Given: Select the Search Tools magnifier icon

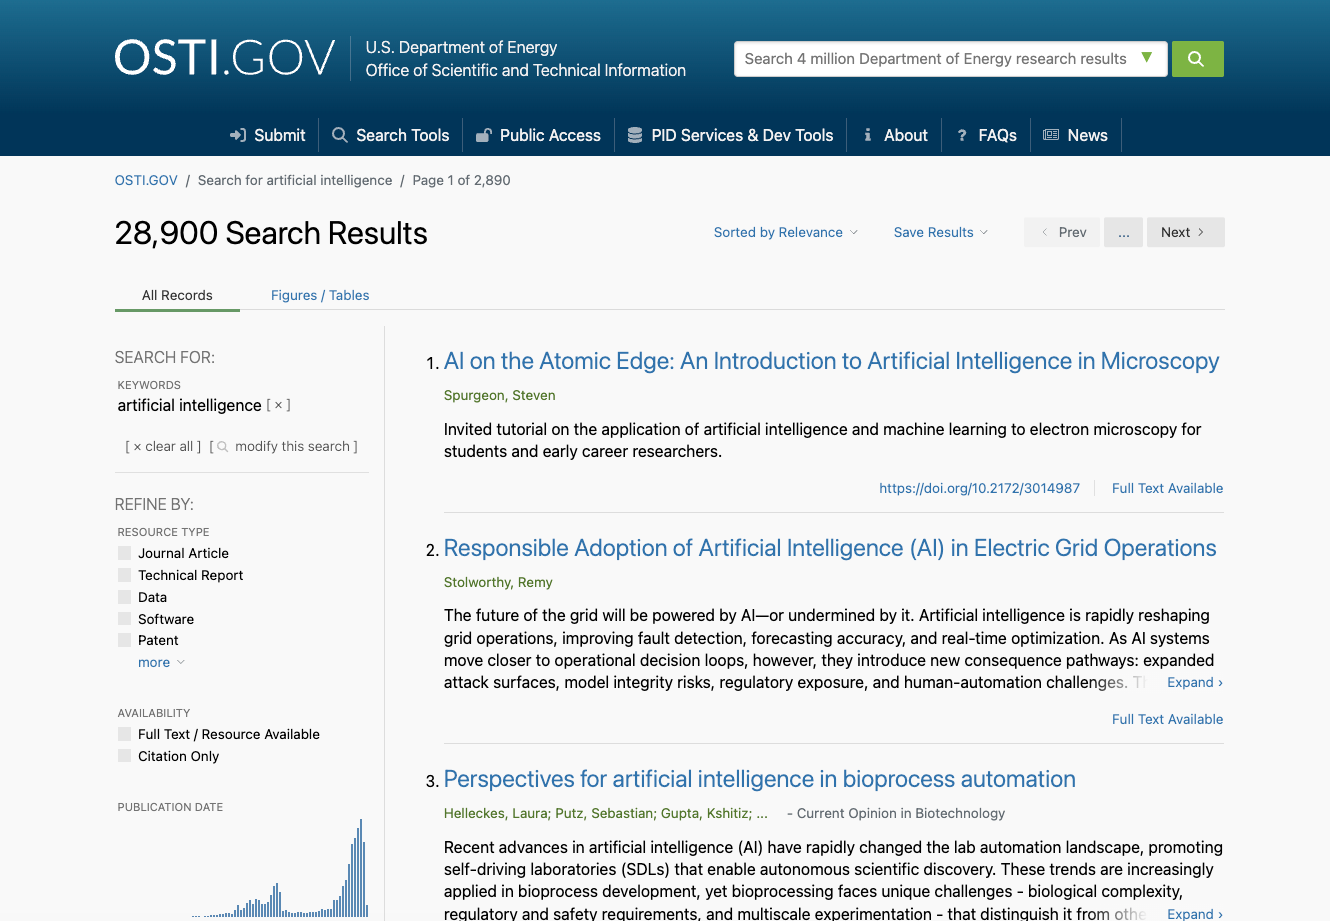Looking at the screenshot, I should tap(337, 134).
